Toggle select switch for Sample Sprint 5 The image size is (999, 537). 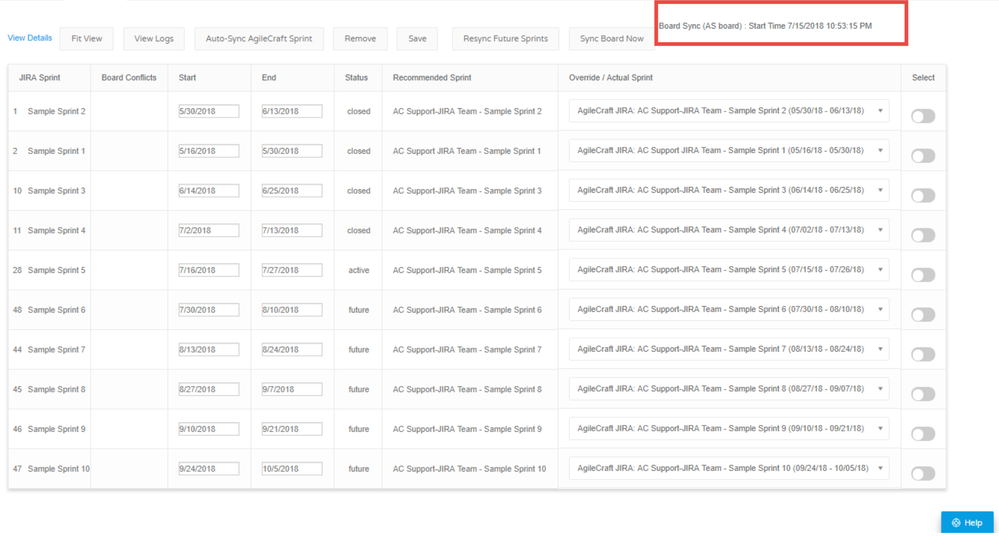pyautogui.click(x=923, y=275)
